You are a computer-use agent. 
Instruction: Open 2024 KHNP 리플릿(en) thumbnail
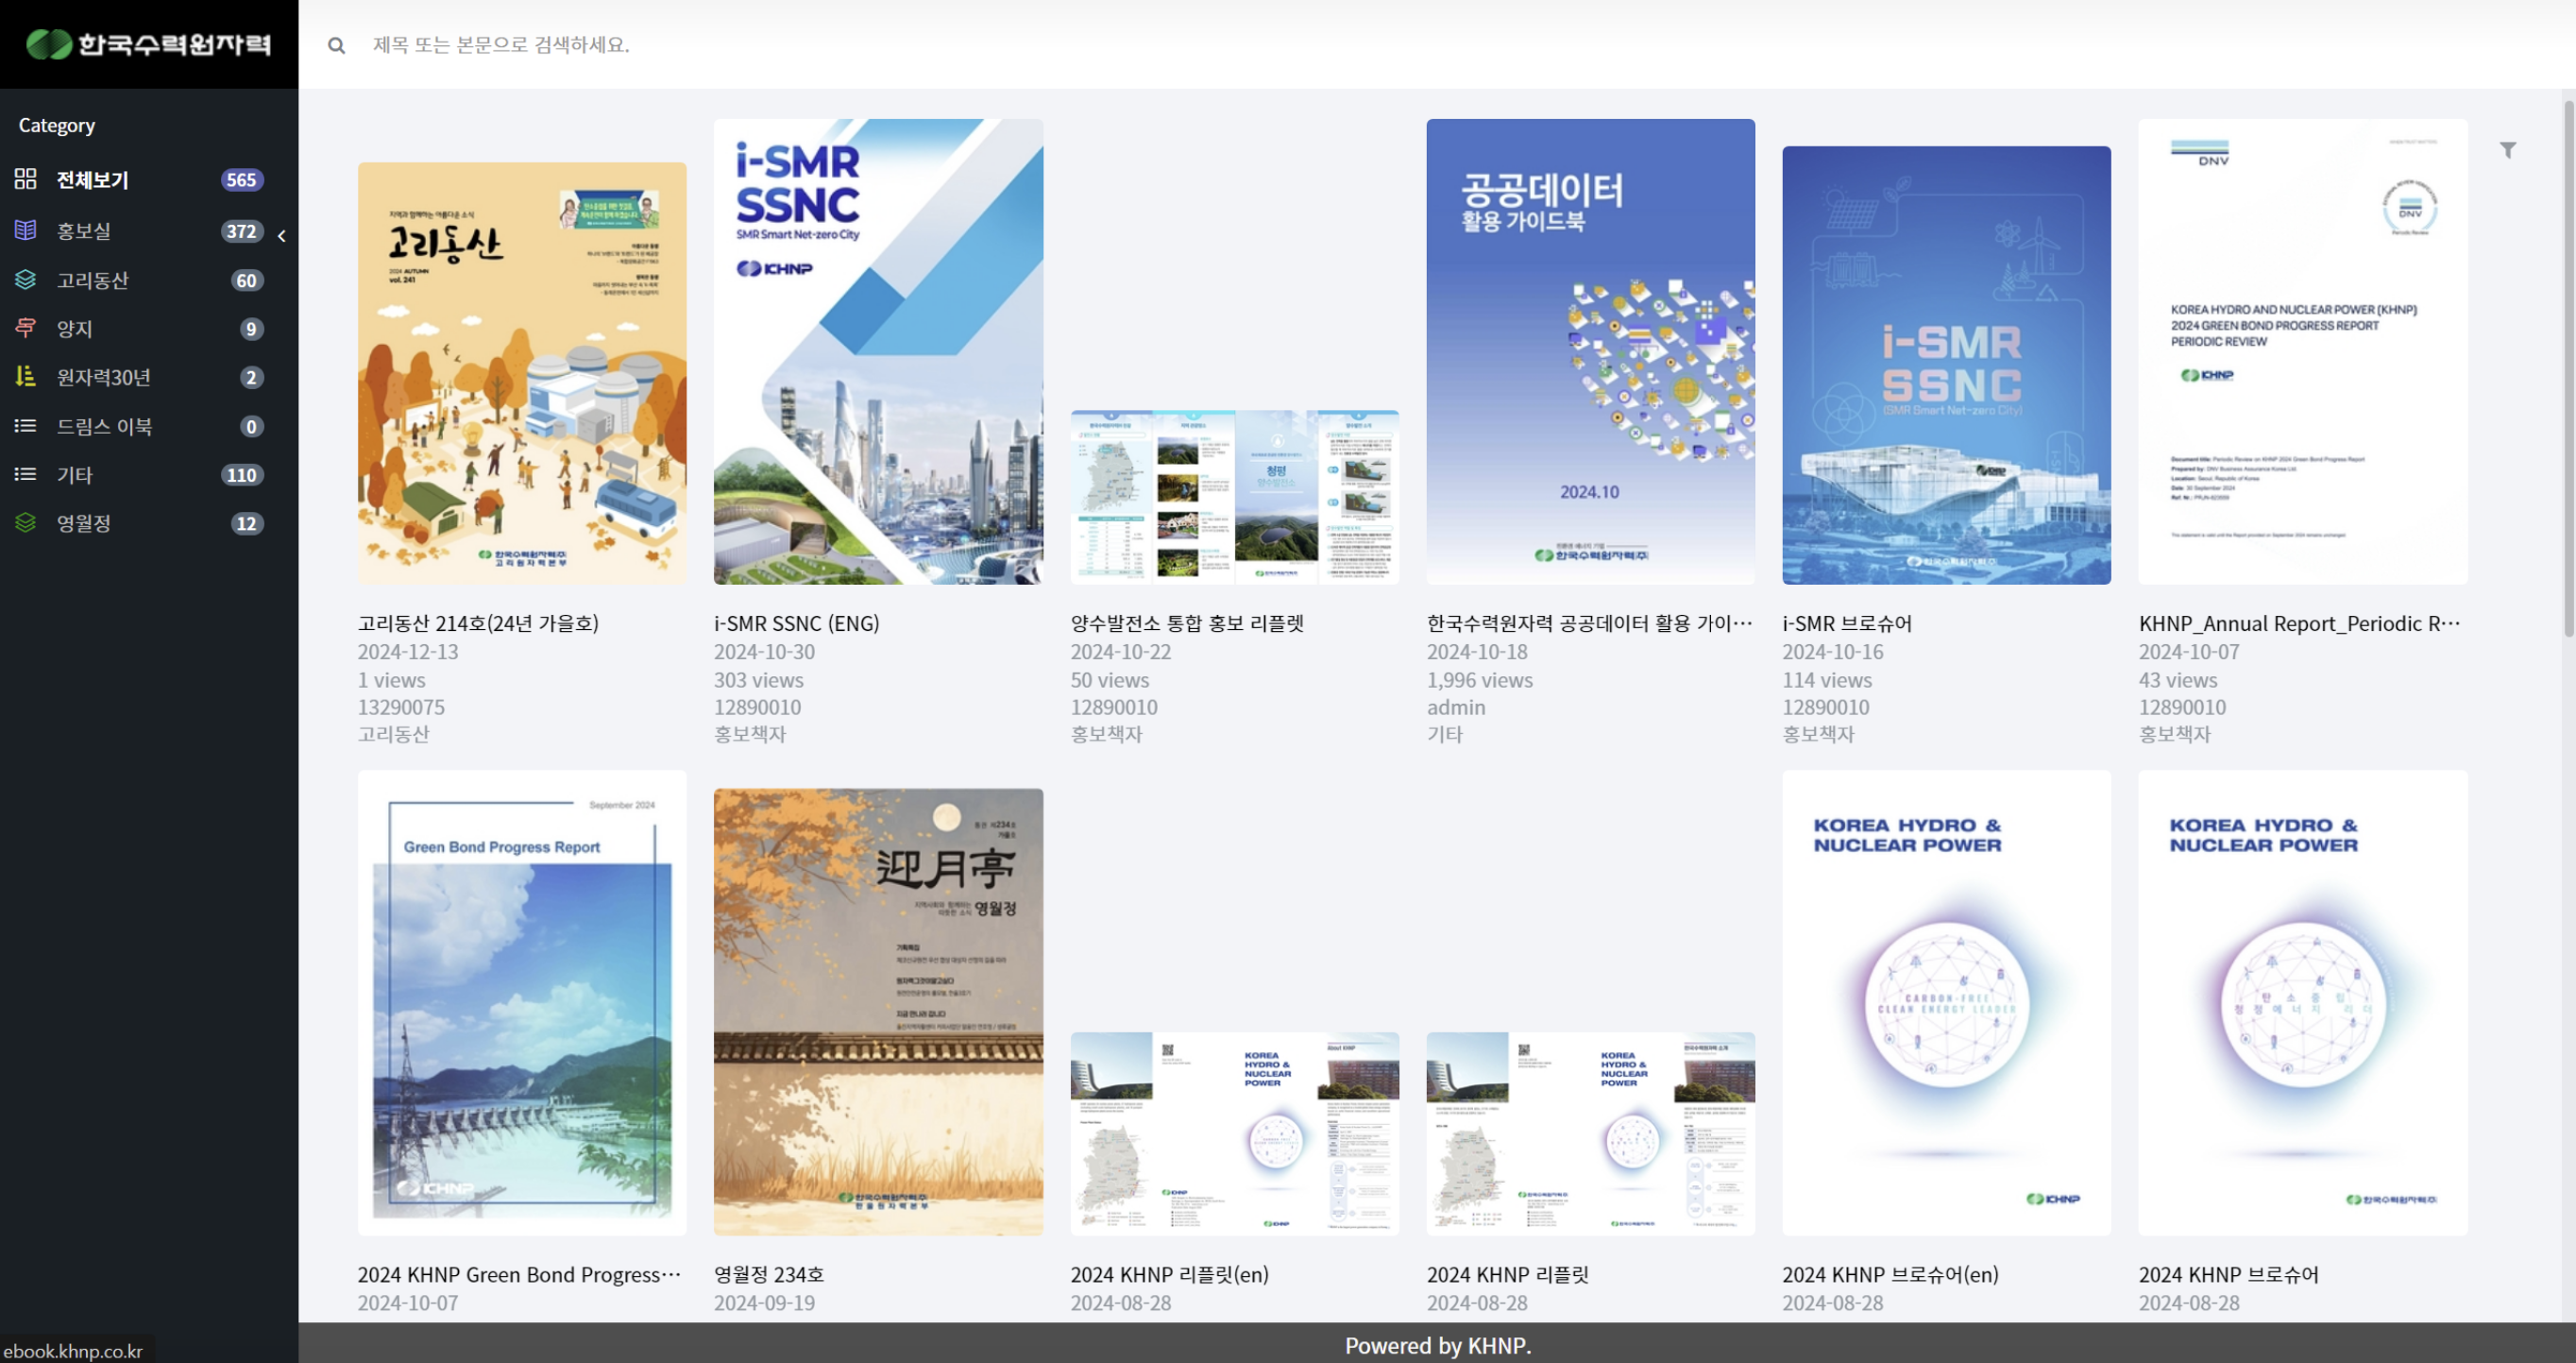click(1234, 1134)
